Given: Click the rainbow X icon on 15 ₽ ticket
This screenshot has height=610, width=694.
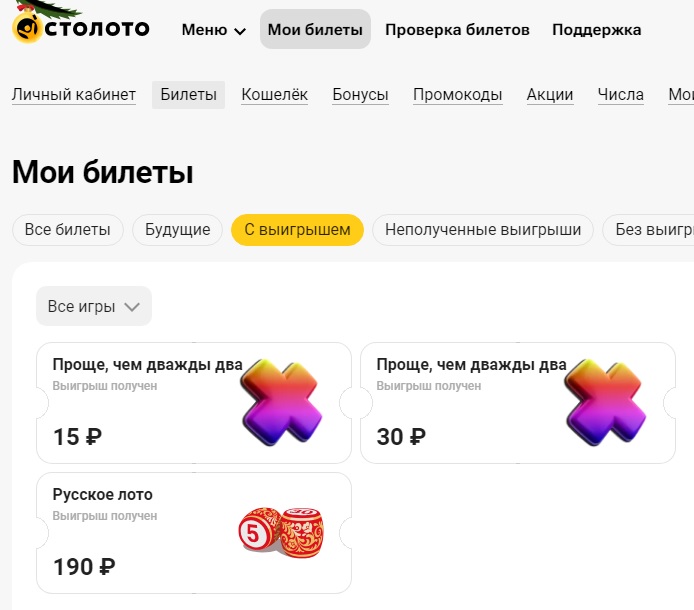Looking at the screenshot, I should pos(282,402).
